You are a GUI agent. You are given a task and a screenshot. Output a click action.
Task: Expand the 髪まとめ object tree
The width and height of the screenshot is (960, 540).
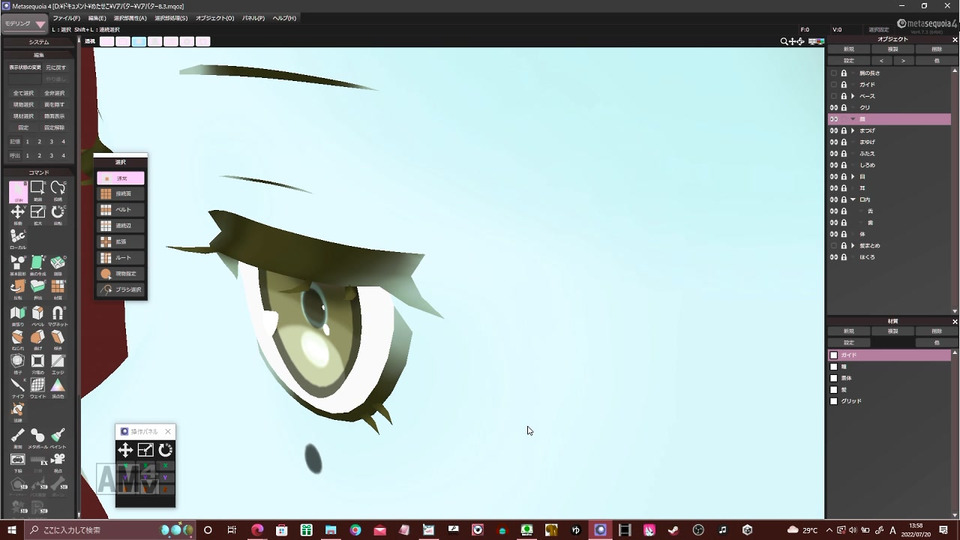click(853, 246)
